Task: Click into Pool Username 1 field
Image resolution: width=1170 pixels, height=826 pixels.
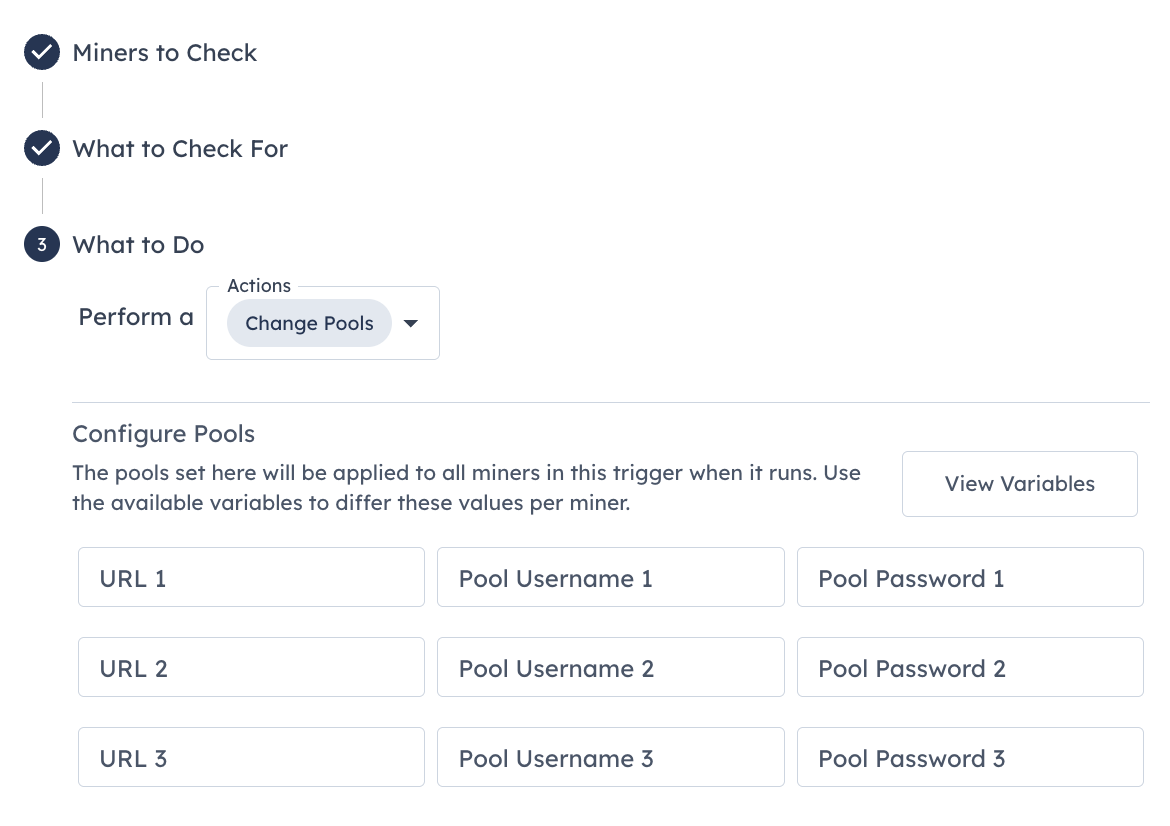Action: point(610,578)
